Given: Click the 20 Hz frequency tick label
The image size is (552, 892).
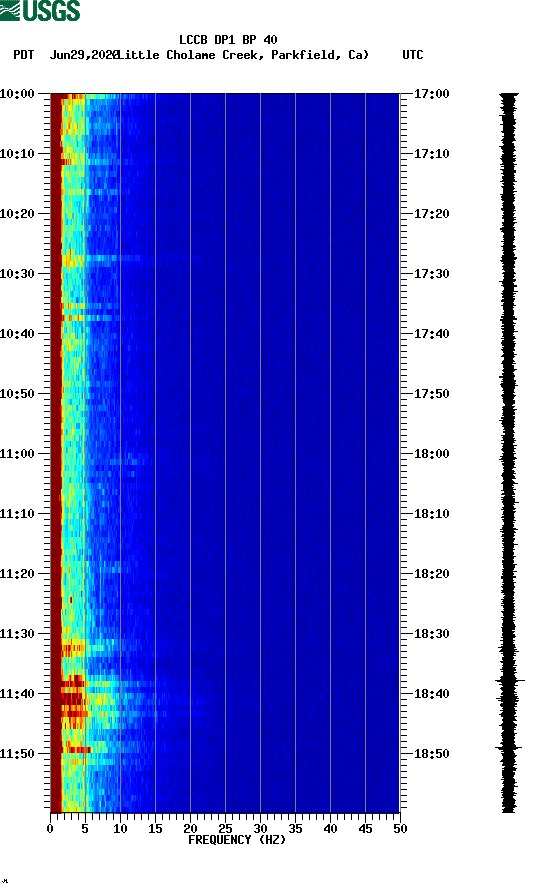Looking at the screenshot, I should click(190, 829).
